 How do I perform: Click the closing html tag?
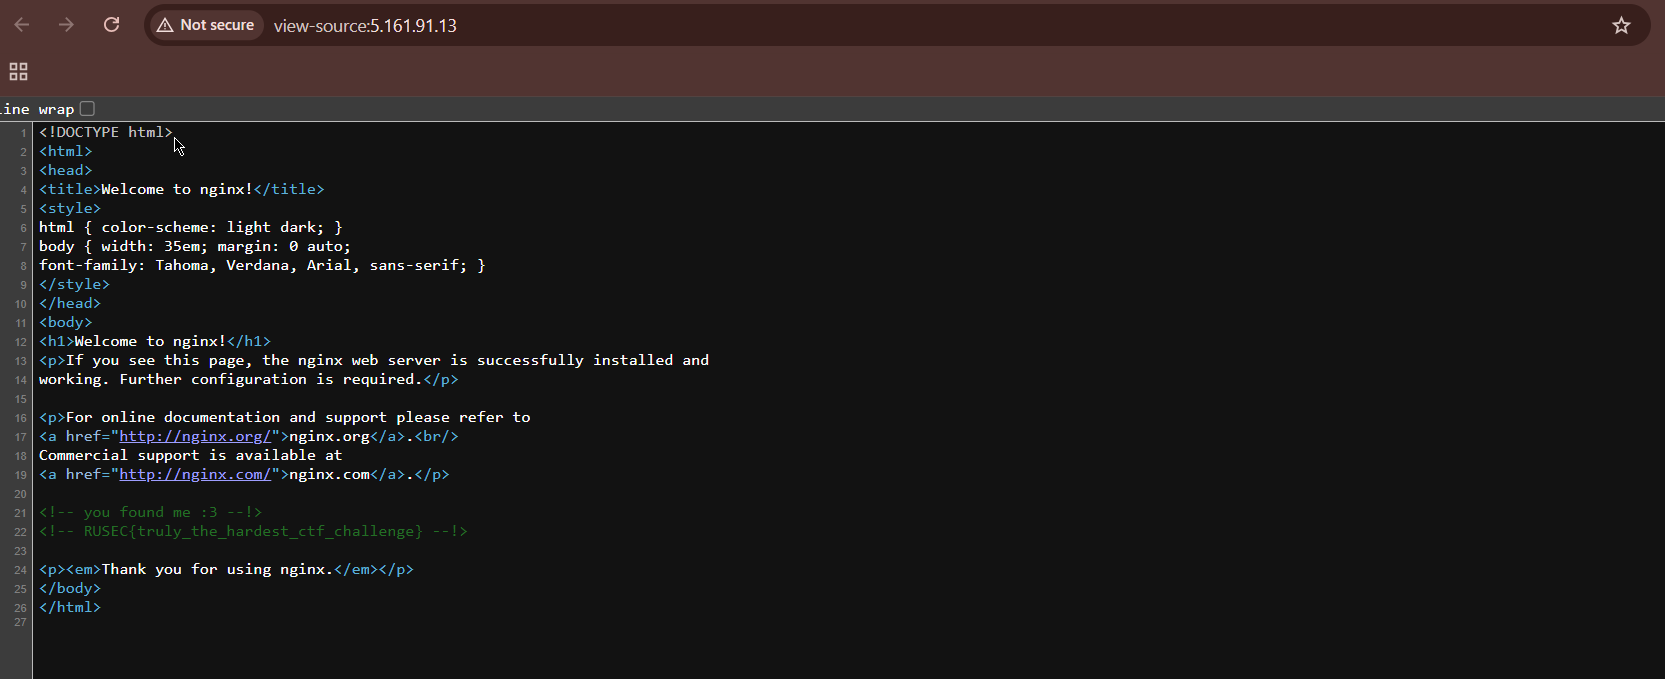(70, 607)
